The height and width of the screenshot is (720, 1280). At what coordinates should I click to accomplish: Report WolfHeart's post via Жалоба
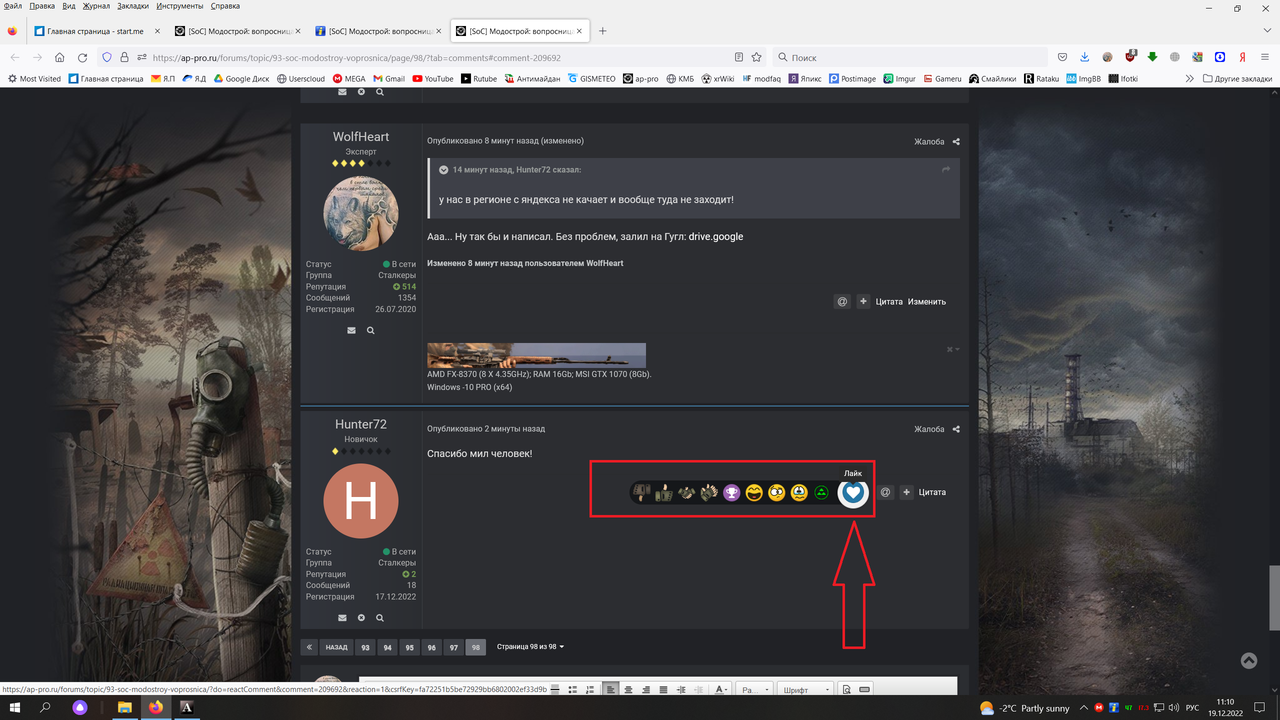(929, 142)
